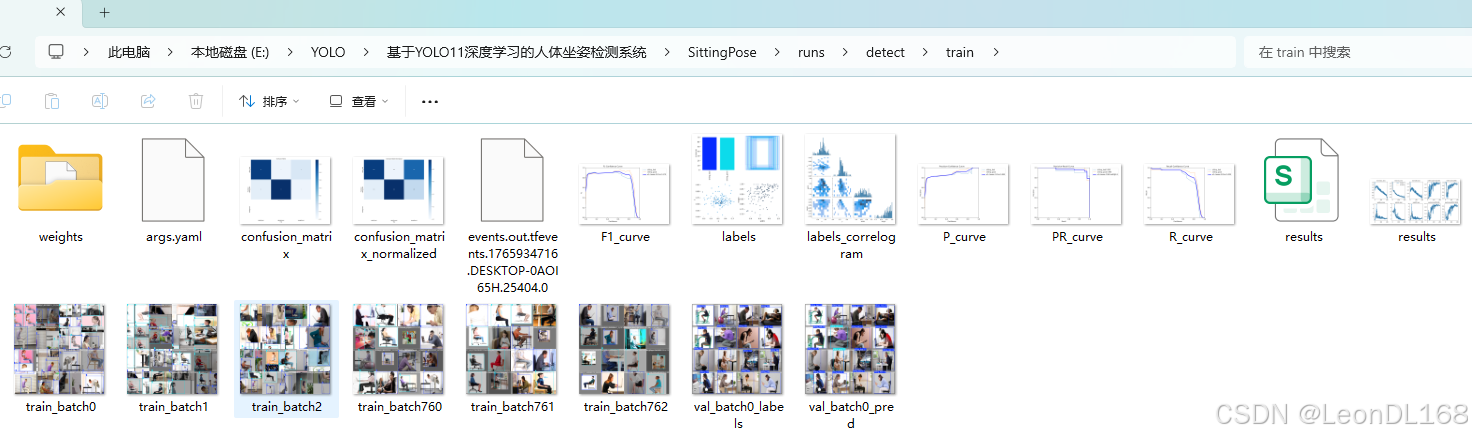
Task: Select the train_batch762 thumbnail
Action: 625,350
